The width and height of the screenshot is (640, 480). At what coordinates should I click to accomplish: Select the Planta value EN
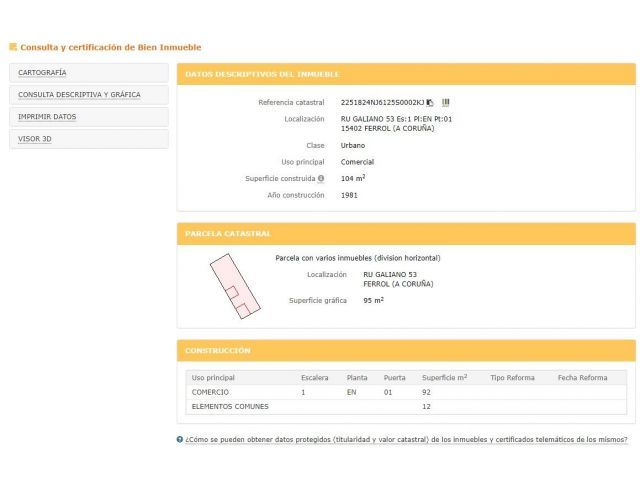351,392
